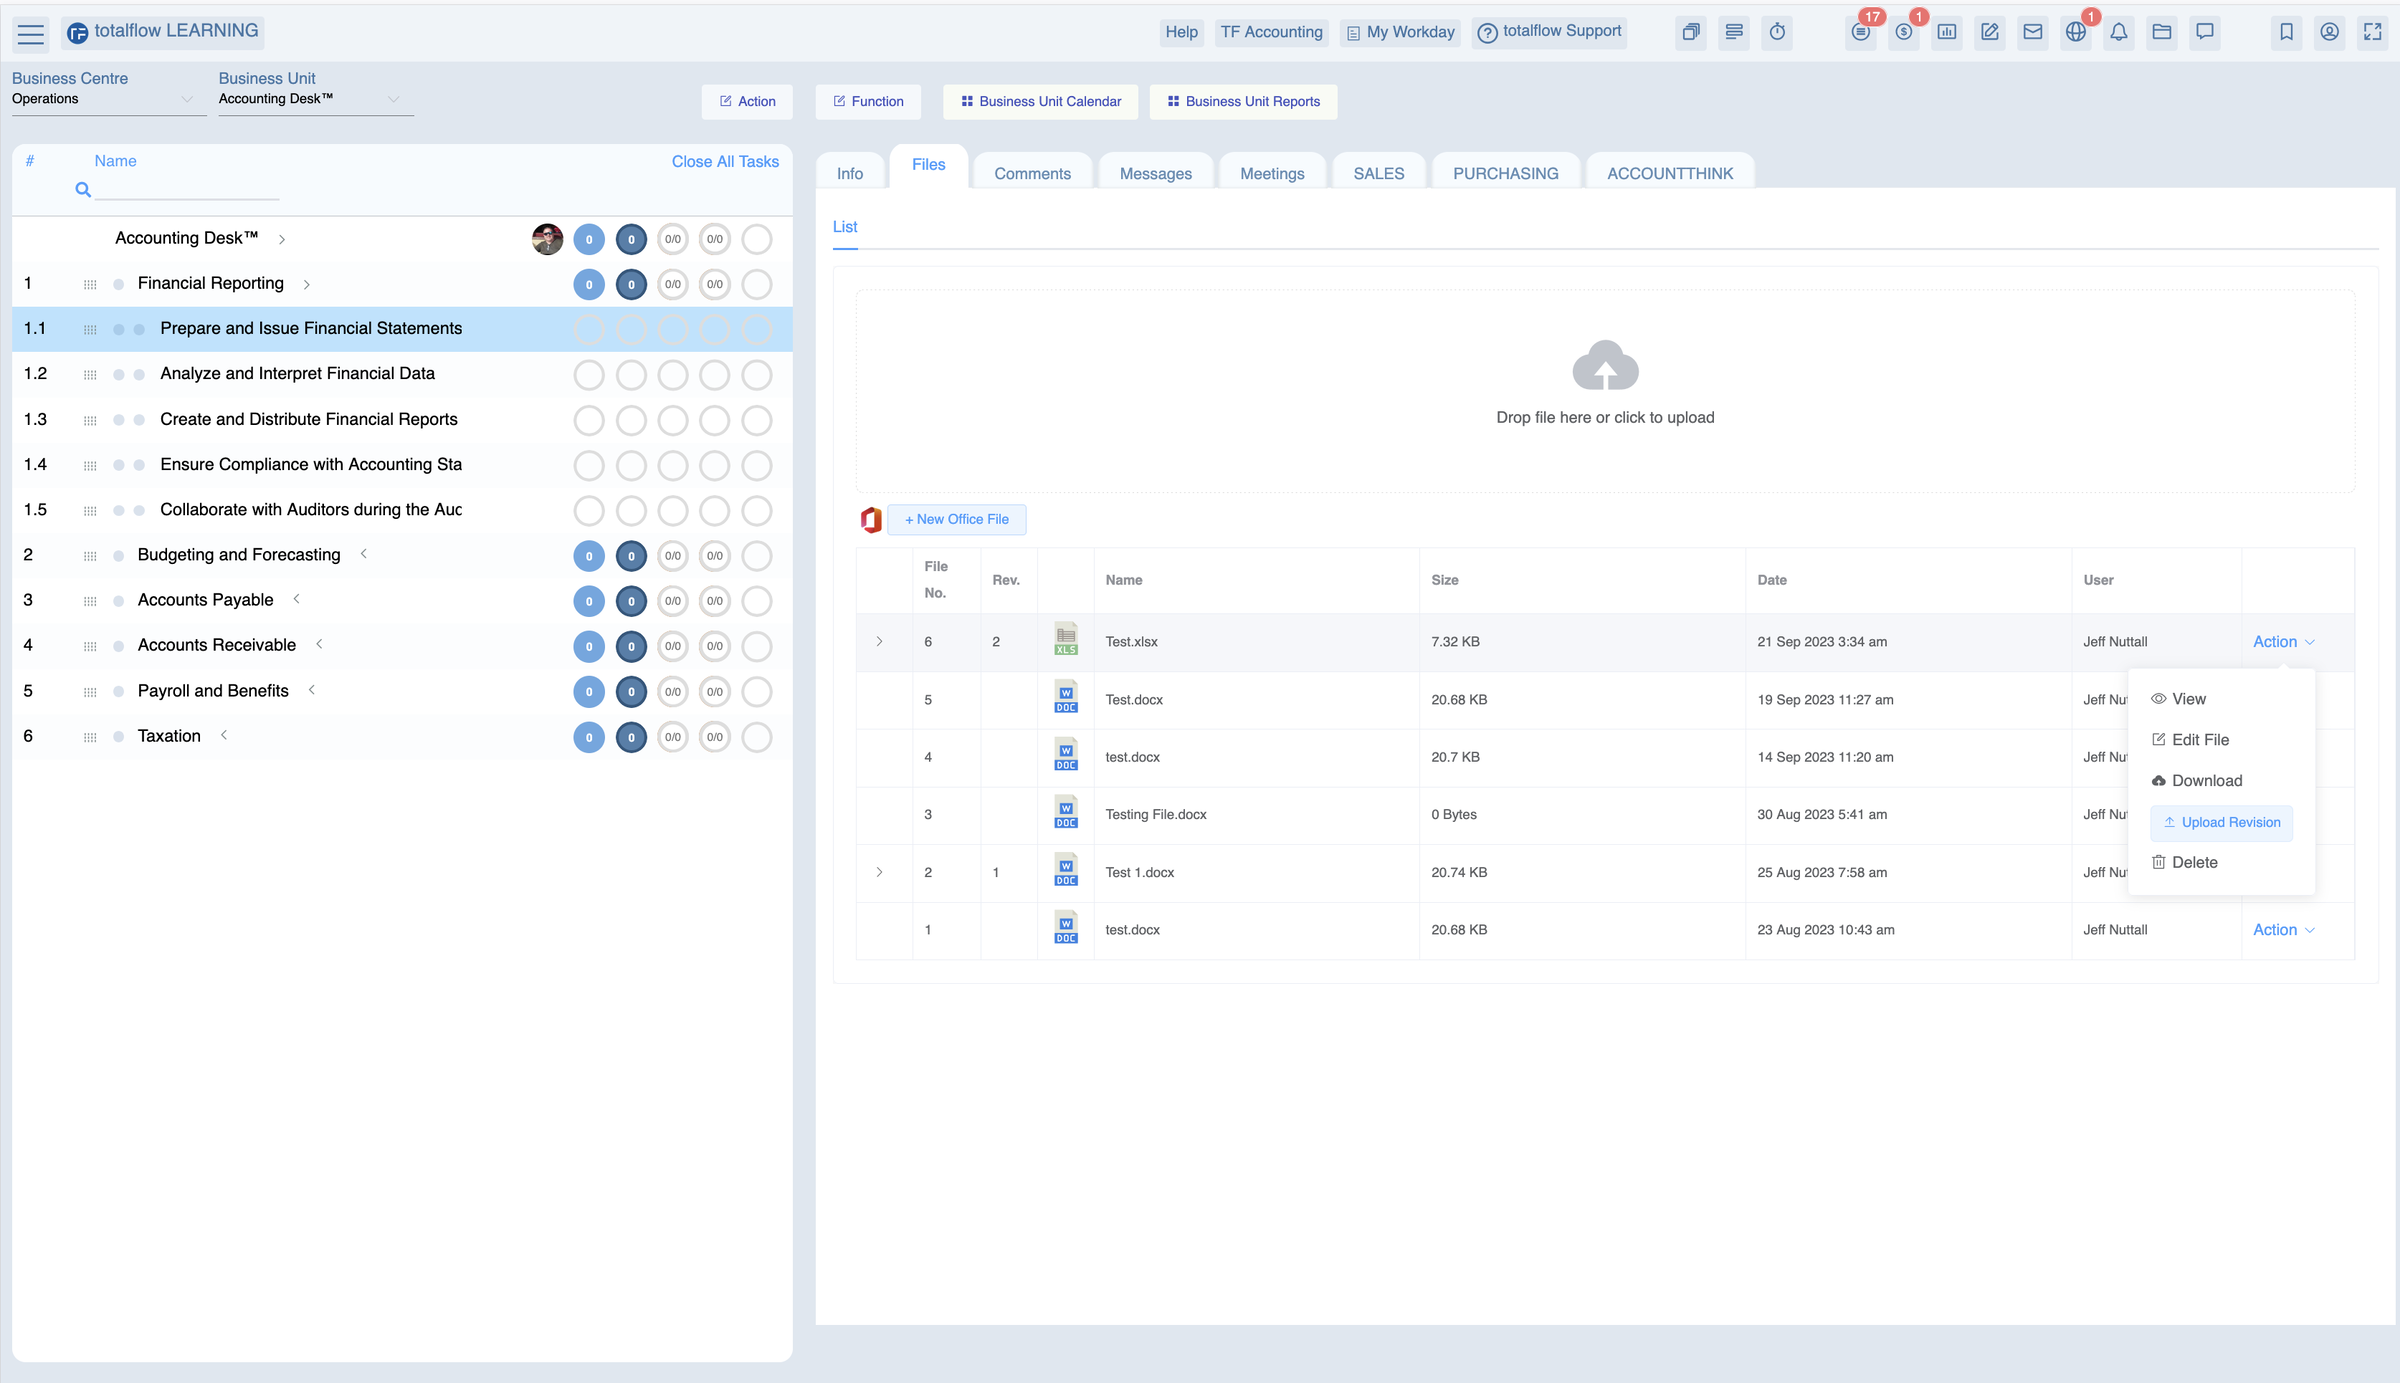Click the task name search field
This screenshot has width=2400, height=1383.
(187, 189)
